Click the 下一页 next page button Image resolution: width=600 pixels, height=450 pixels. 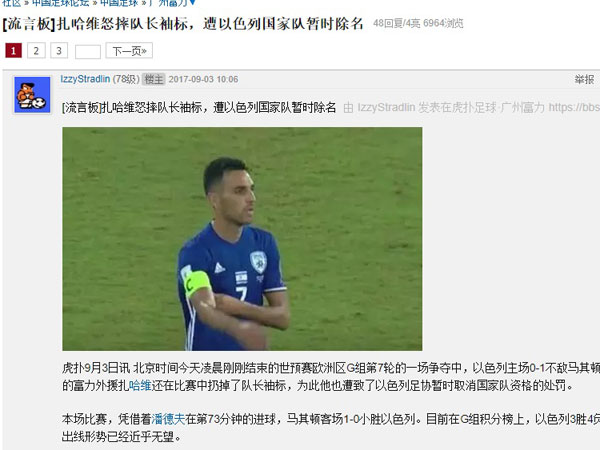pyautogui.click(x=129, y=51)
